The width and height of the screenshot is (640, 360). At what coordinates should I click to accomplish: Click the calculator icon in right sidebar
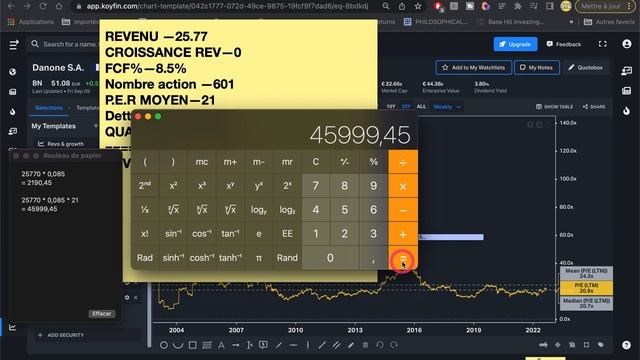point(627,91)
